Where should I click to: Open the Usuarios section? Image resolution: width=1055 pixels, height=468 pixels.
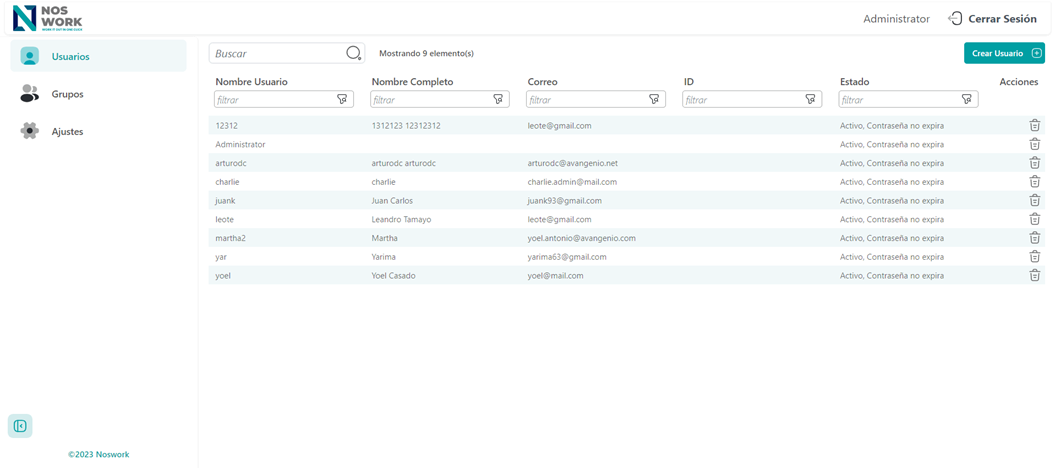(98, 56)
